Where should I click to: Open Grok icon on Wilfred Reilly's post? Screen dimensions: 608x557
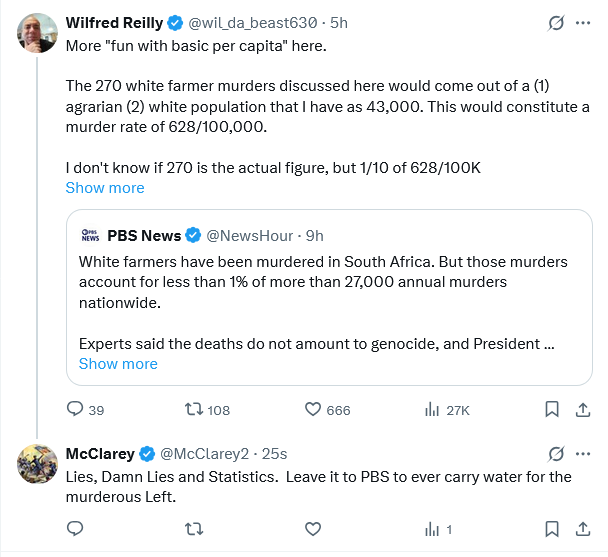point(555,22)
